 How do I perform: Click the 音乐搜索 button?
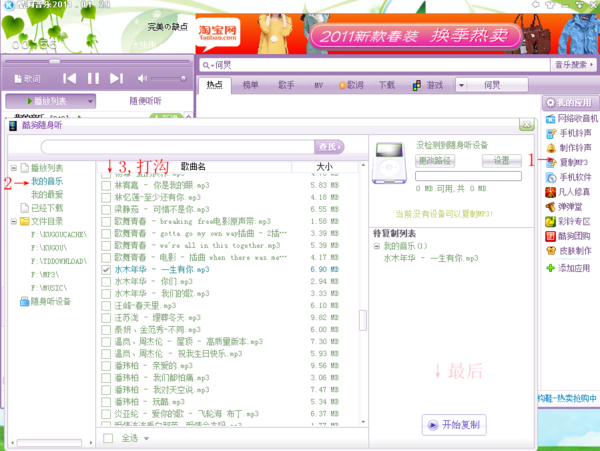[574, 65]
